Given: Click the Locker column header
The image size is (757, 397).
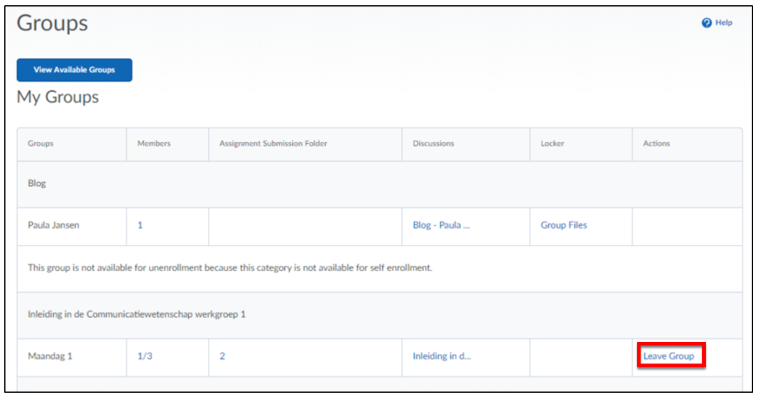Looking at the screenshot, I should point(552,143).
